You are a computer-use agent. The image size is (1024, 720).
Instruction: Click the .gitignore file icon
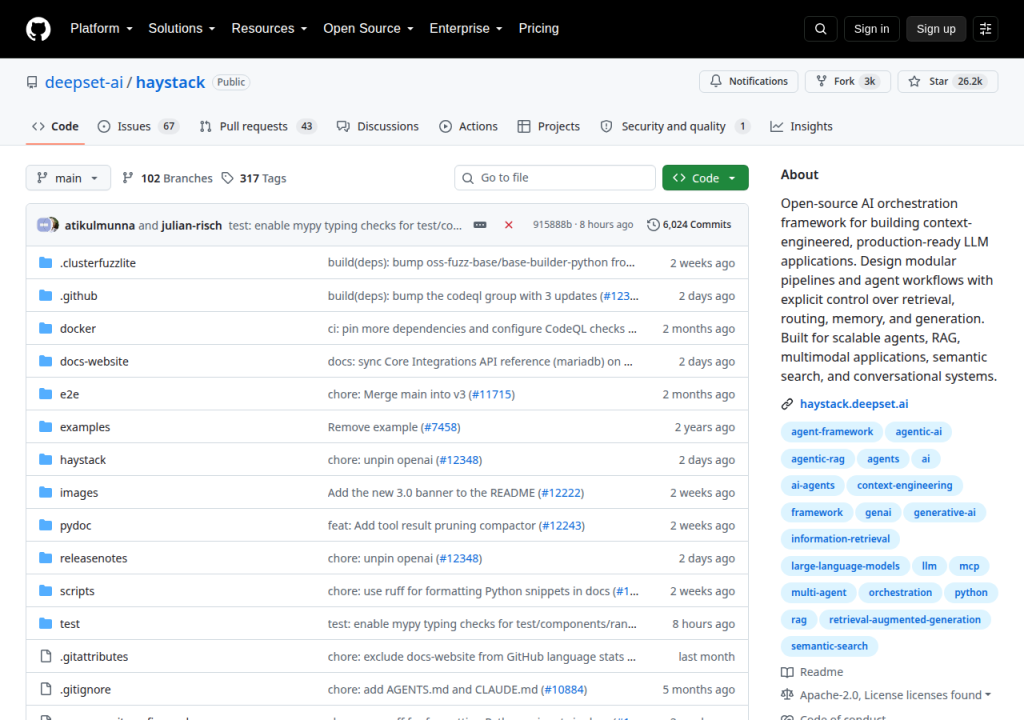(45, 689)
